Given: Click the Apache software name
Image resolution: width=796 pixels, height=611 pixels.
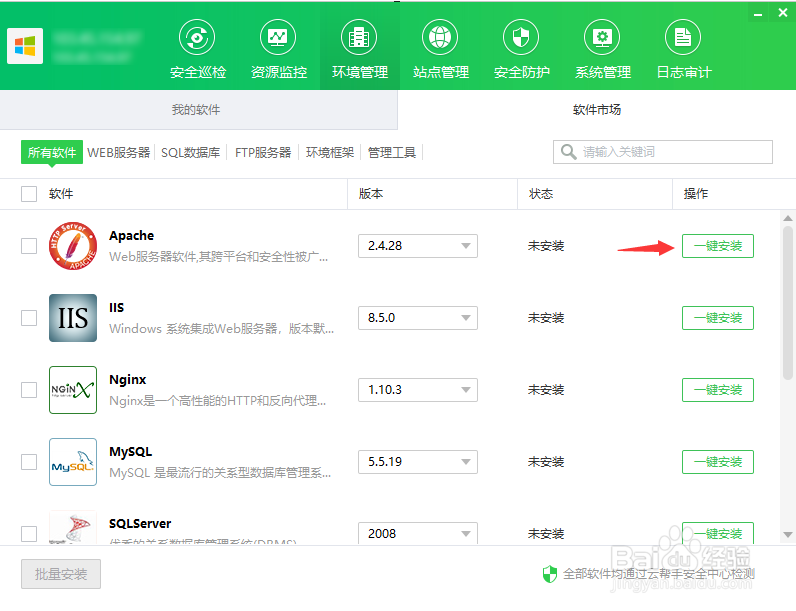Looking at the screenshot, I should coord(131,235).
